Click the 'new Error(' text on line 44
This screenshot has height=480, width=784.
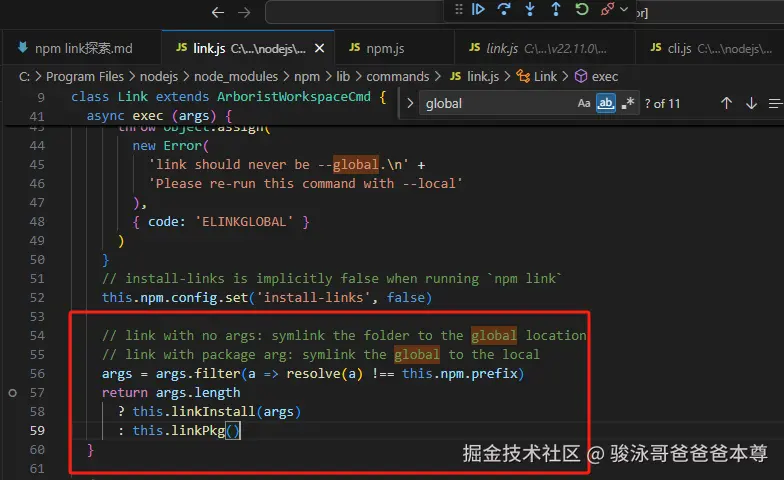pyautogui.click(x=170, y=146)
